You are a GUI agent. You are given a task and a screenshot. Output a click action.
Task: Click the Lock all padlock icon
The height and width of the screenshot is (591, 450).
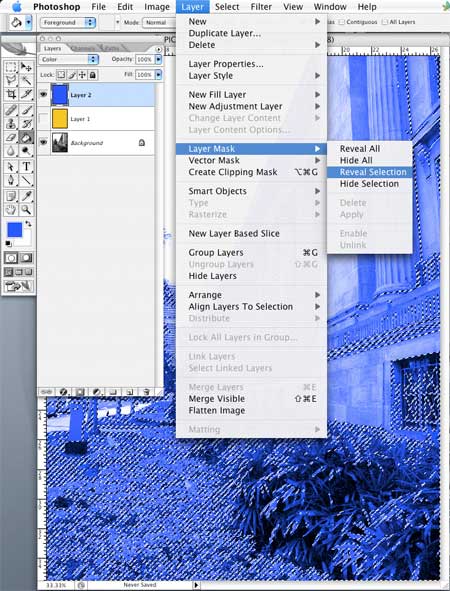click(x=92, y=75)
